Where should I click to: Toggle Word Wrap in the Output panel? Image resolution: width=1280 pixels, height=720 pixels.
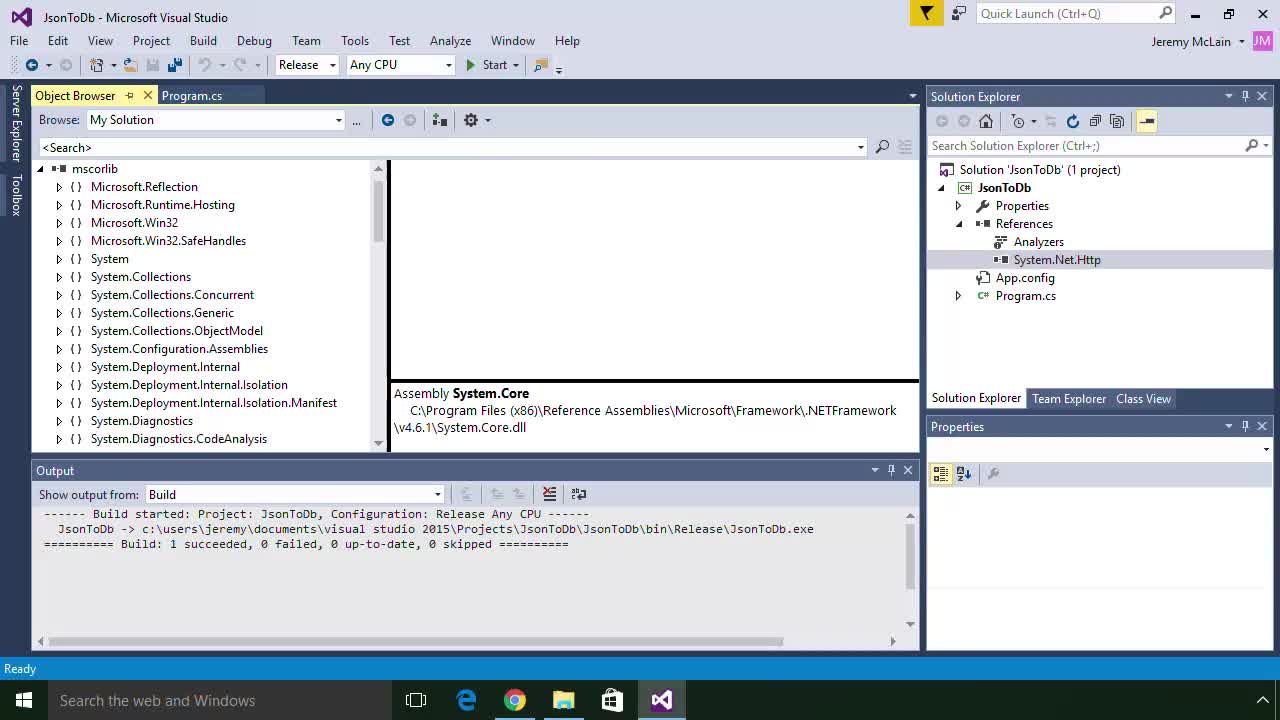tap(578, 494)
